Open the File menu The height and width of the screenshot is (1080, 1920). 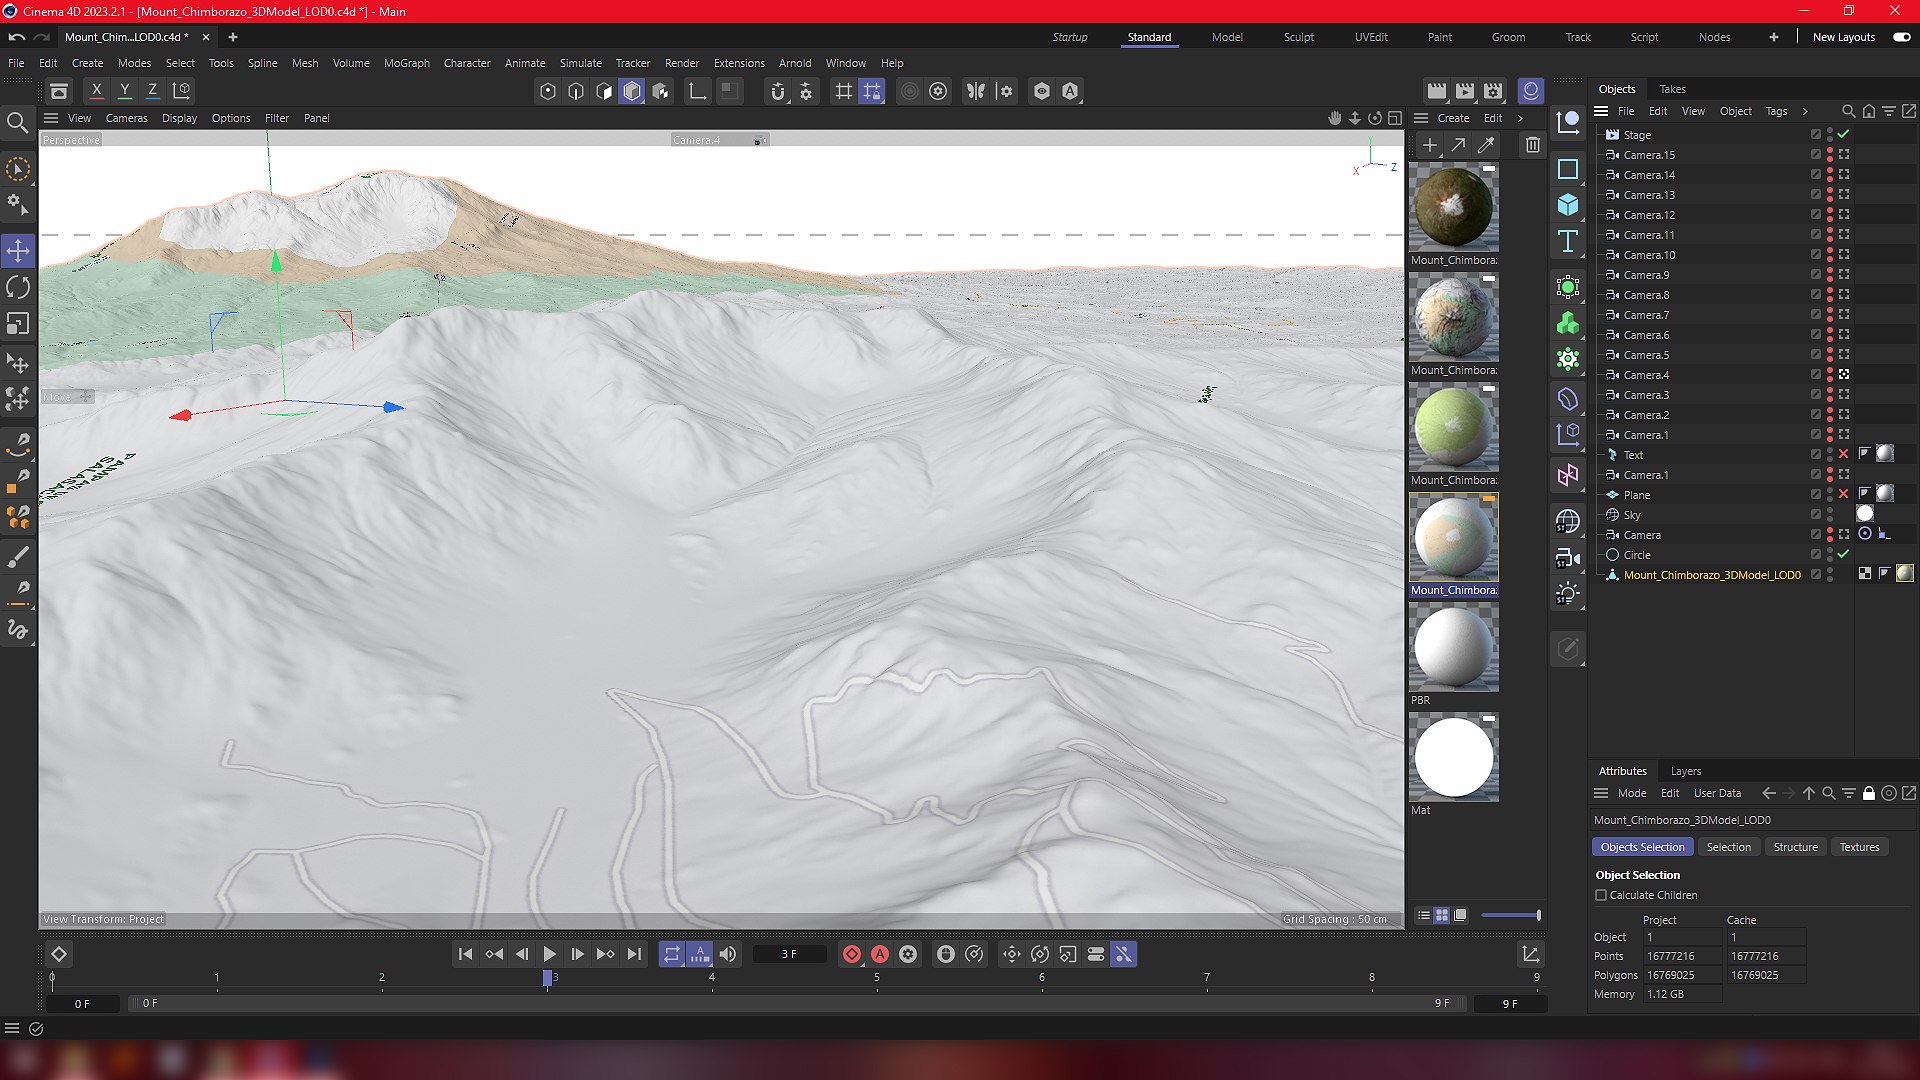[16, 63]
